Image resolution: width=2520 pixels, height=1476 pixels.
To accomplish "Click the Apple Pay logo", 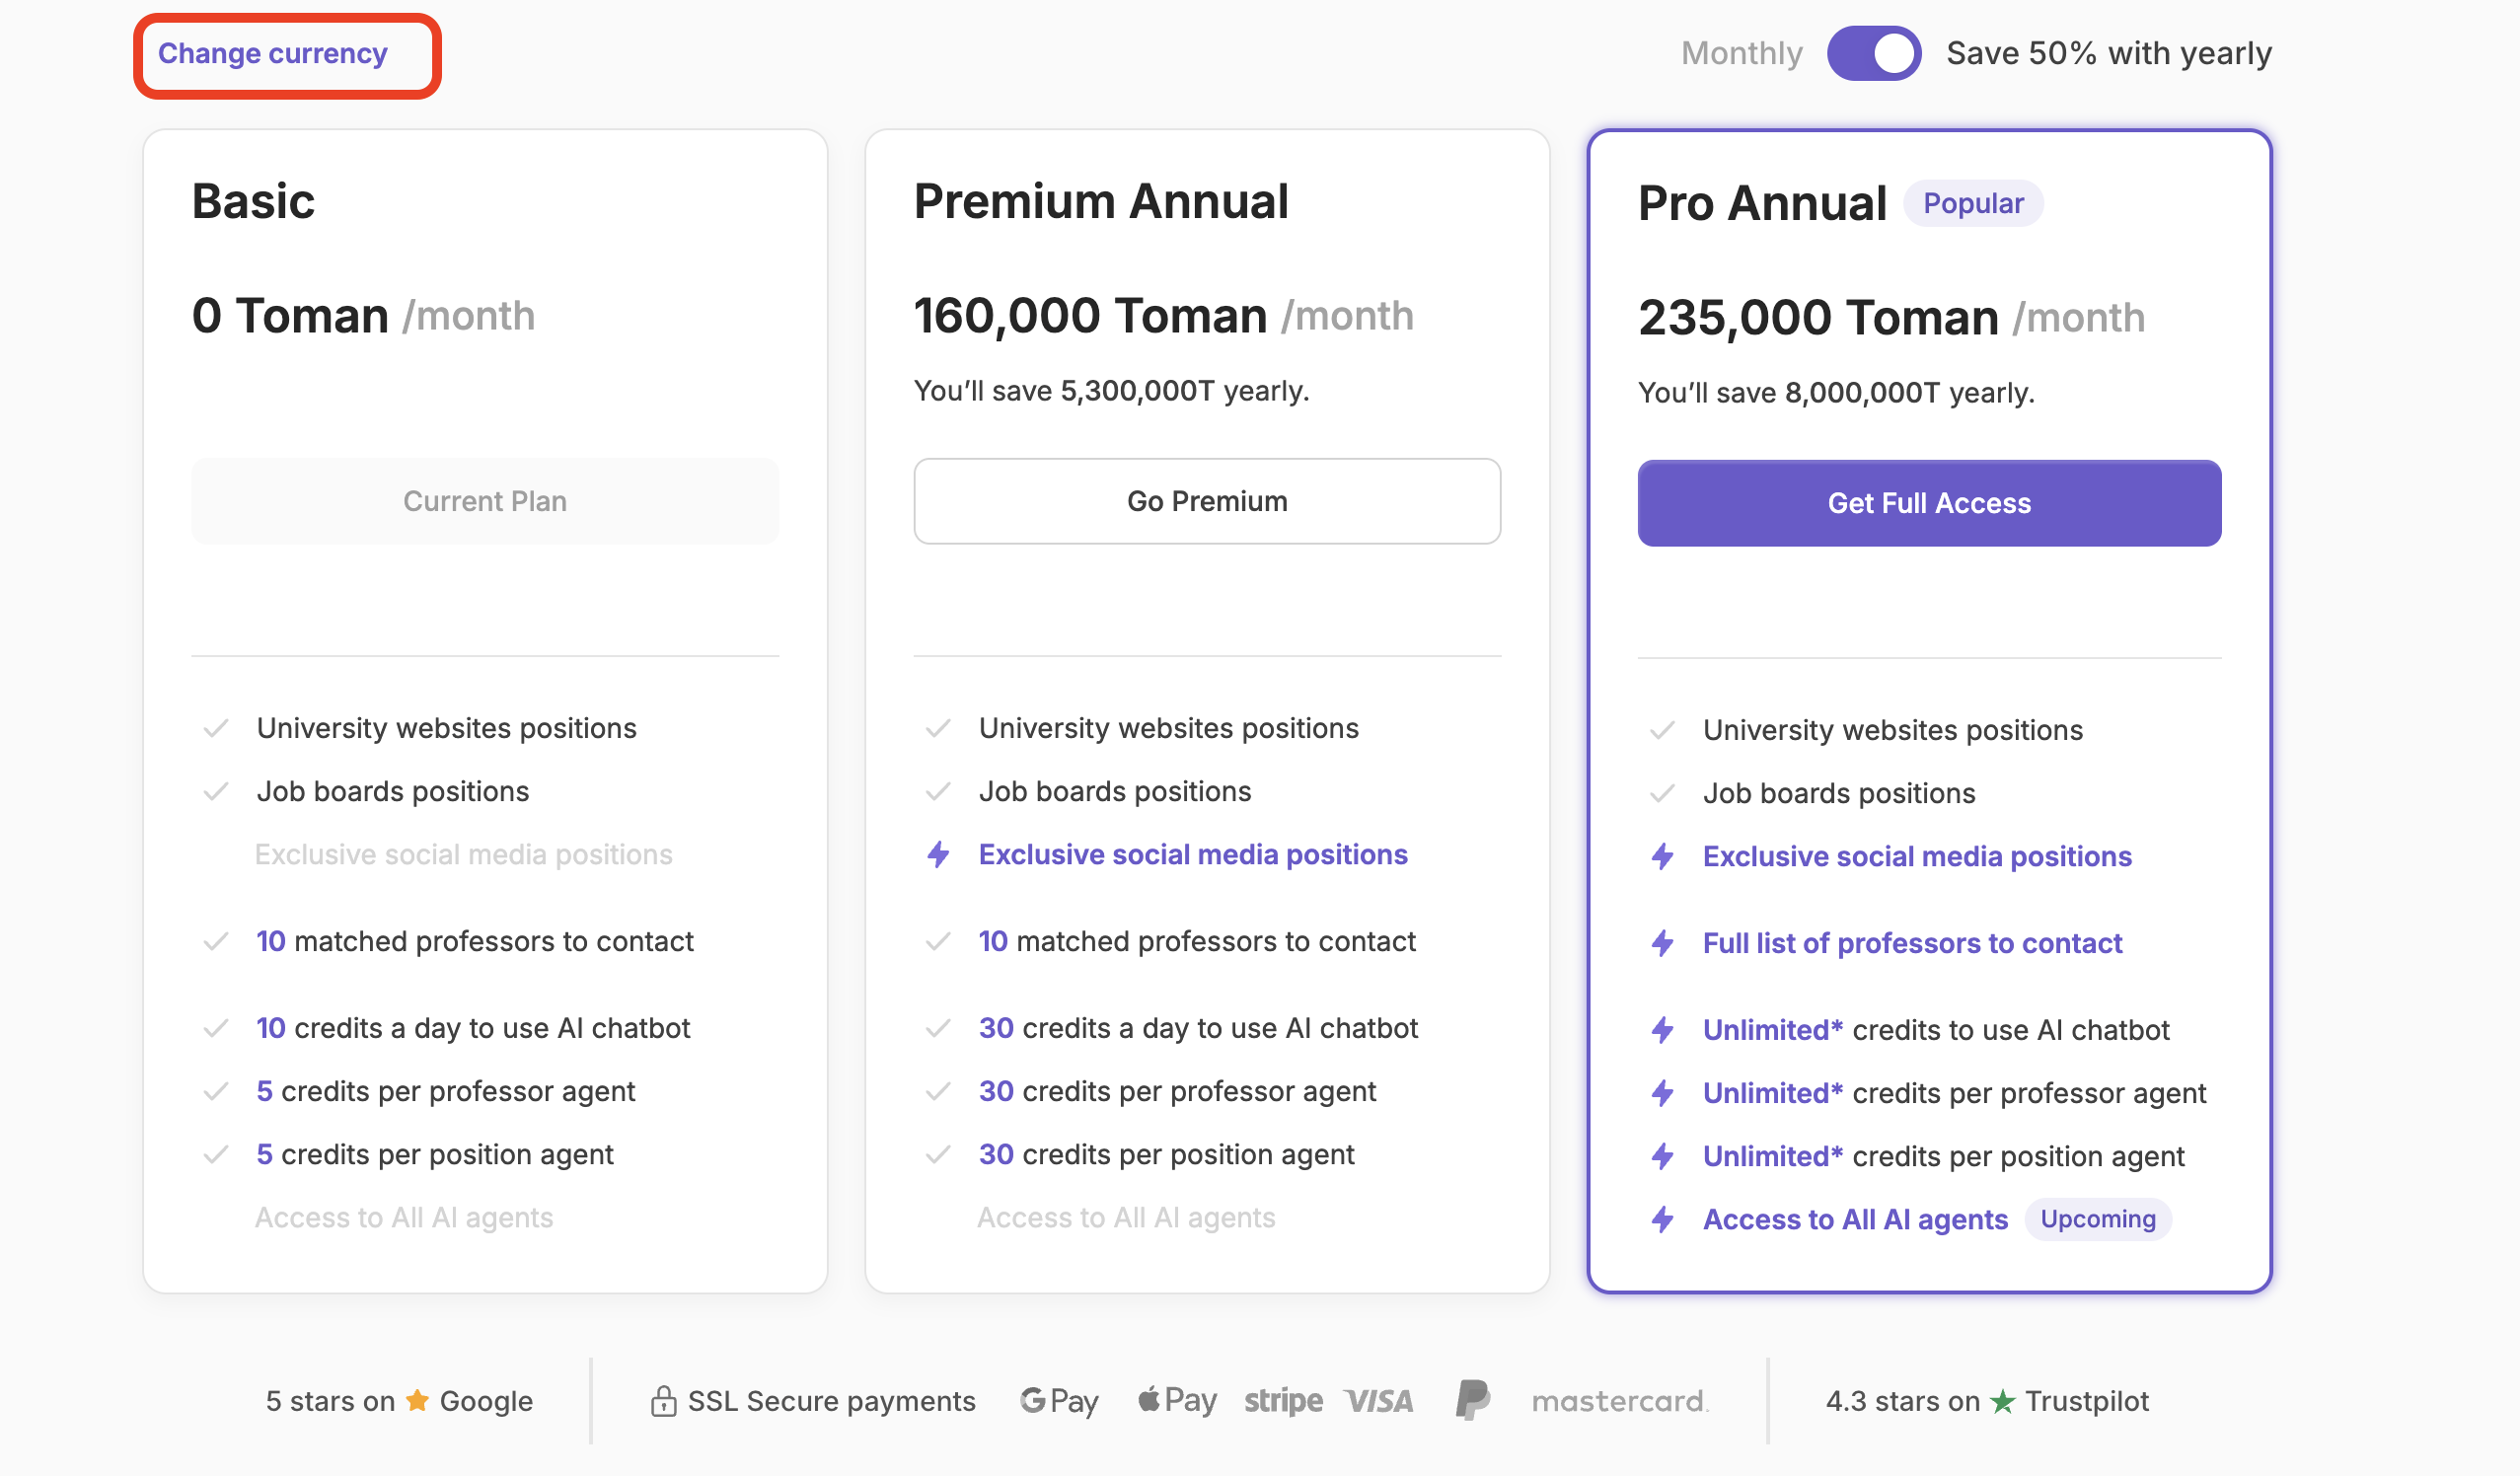I will point(1177,1400).
